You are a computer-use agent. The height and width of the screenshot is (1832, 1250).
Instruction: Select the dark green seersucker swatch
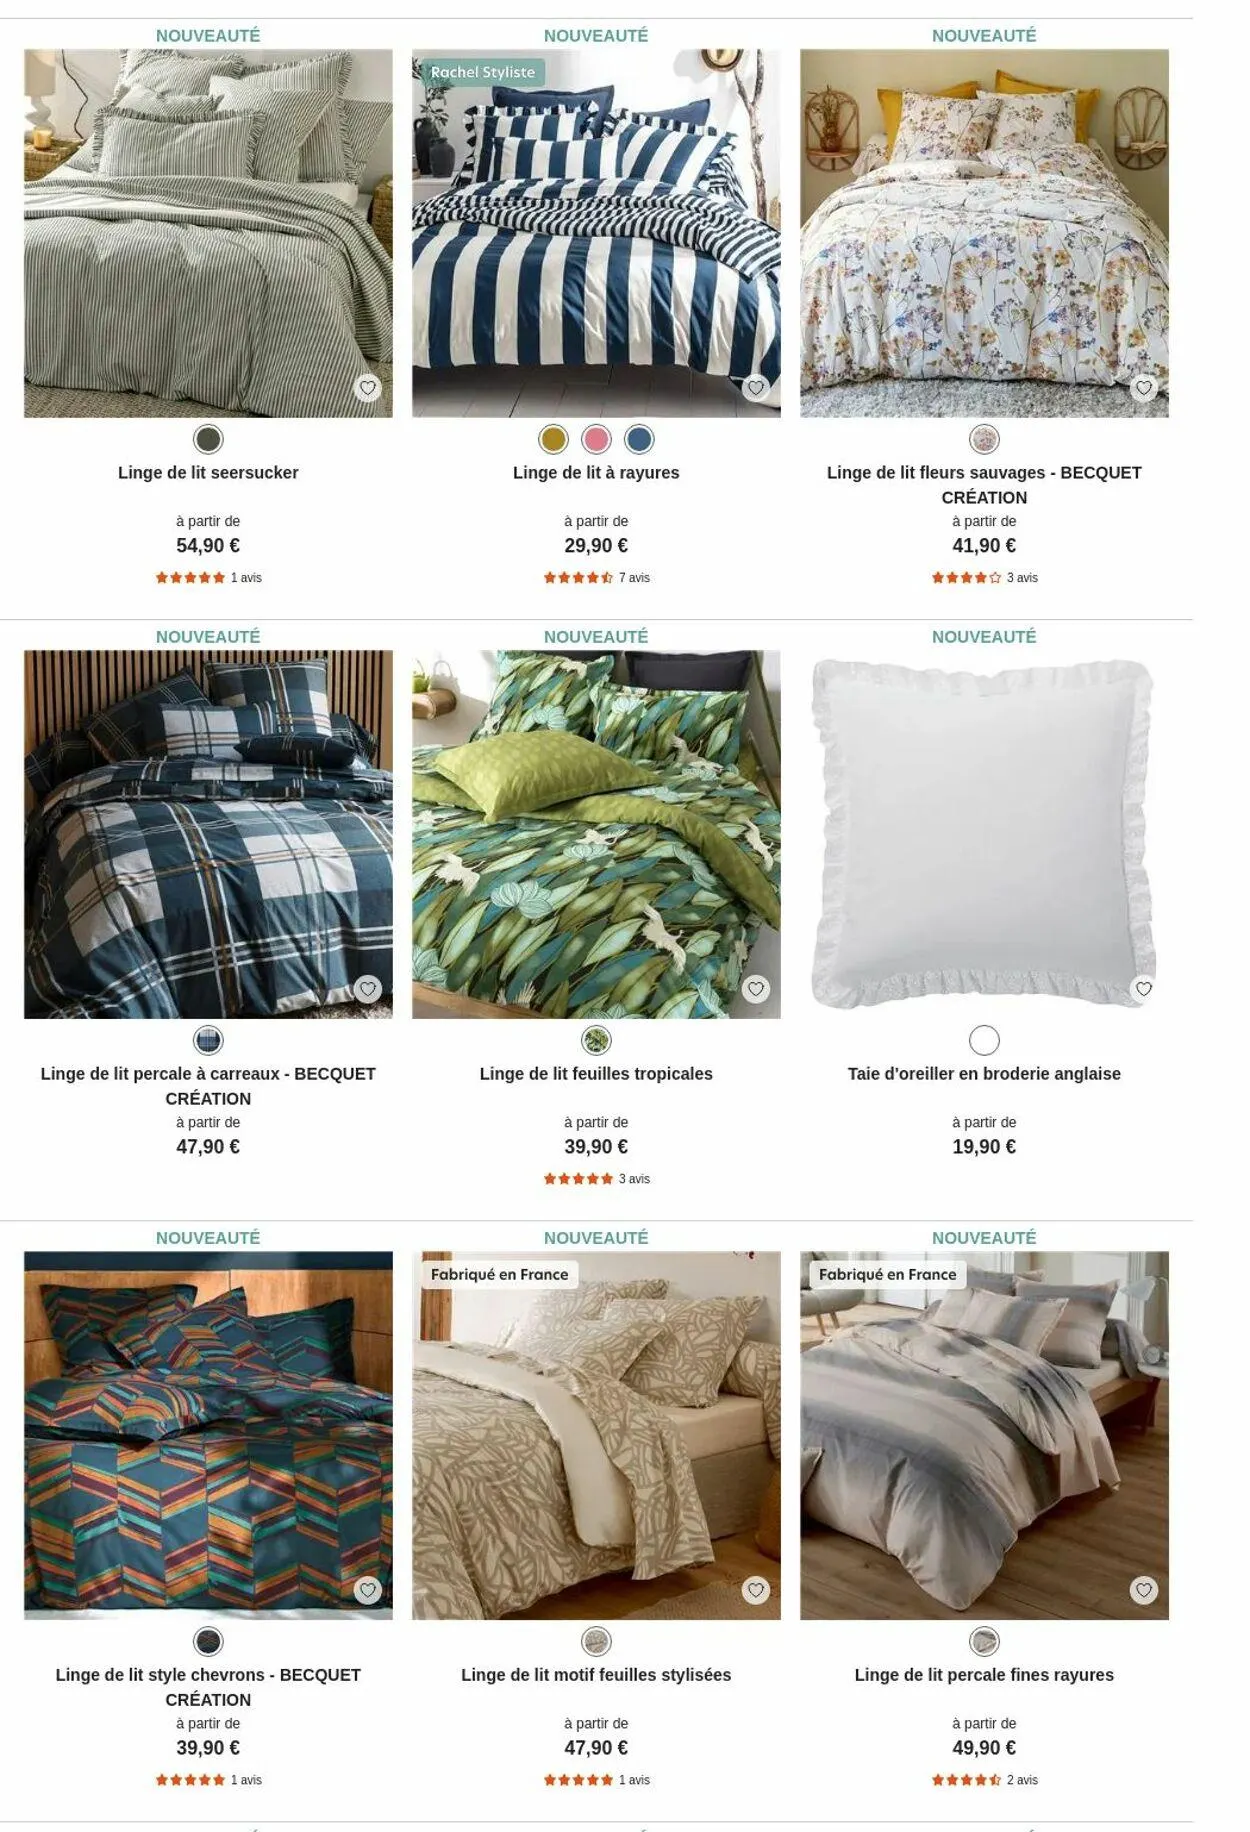208,439
